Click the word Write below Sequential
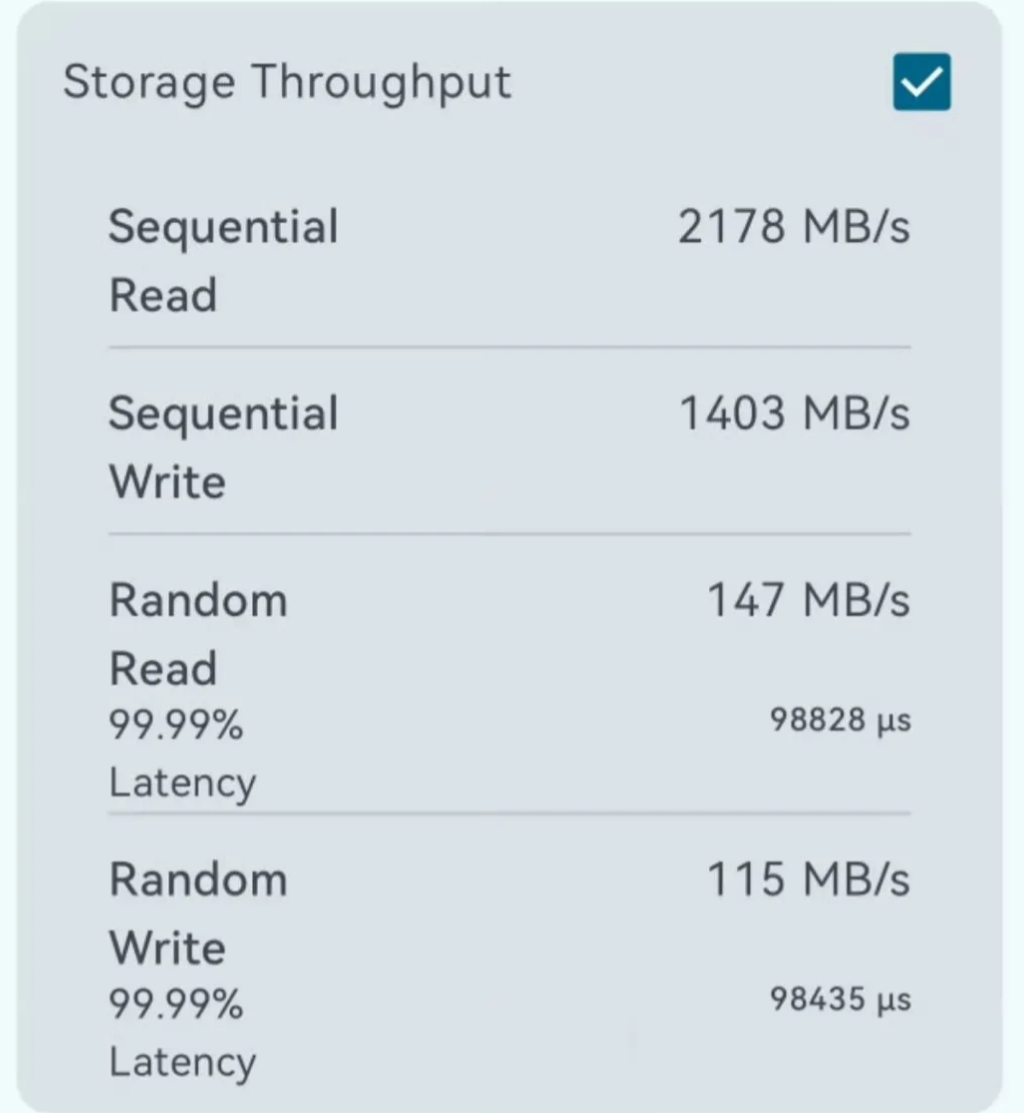 (167, 482)
